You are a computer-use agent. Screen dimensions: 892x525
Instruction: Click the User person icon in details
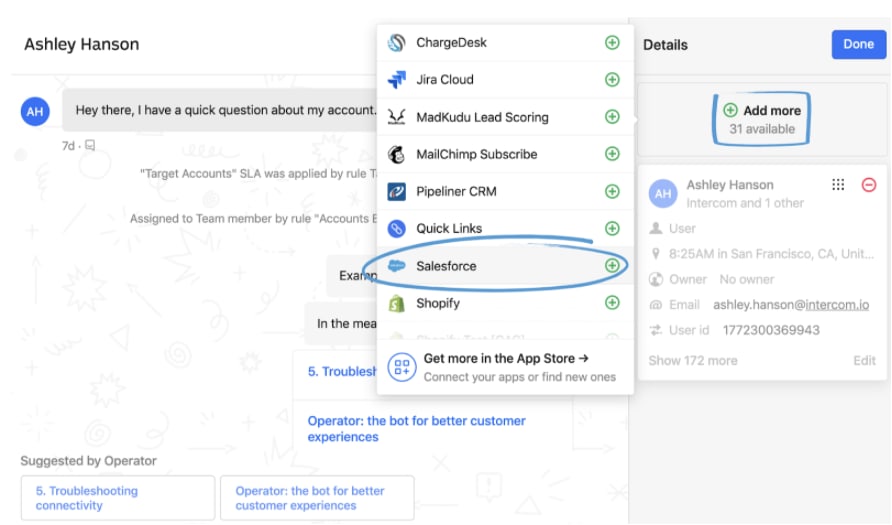(x=656, y=228)
